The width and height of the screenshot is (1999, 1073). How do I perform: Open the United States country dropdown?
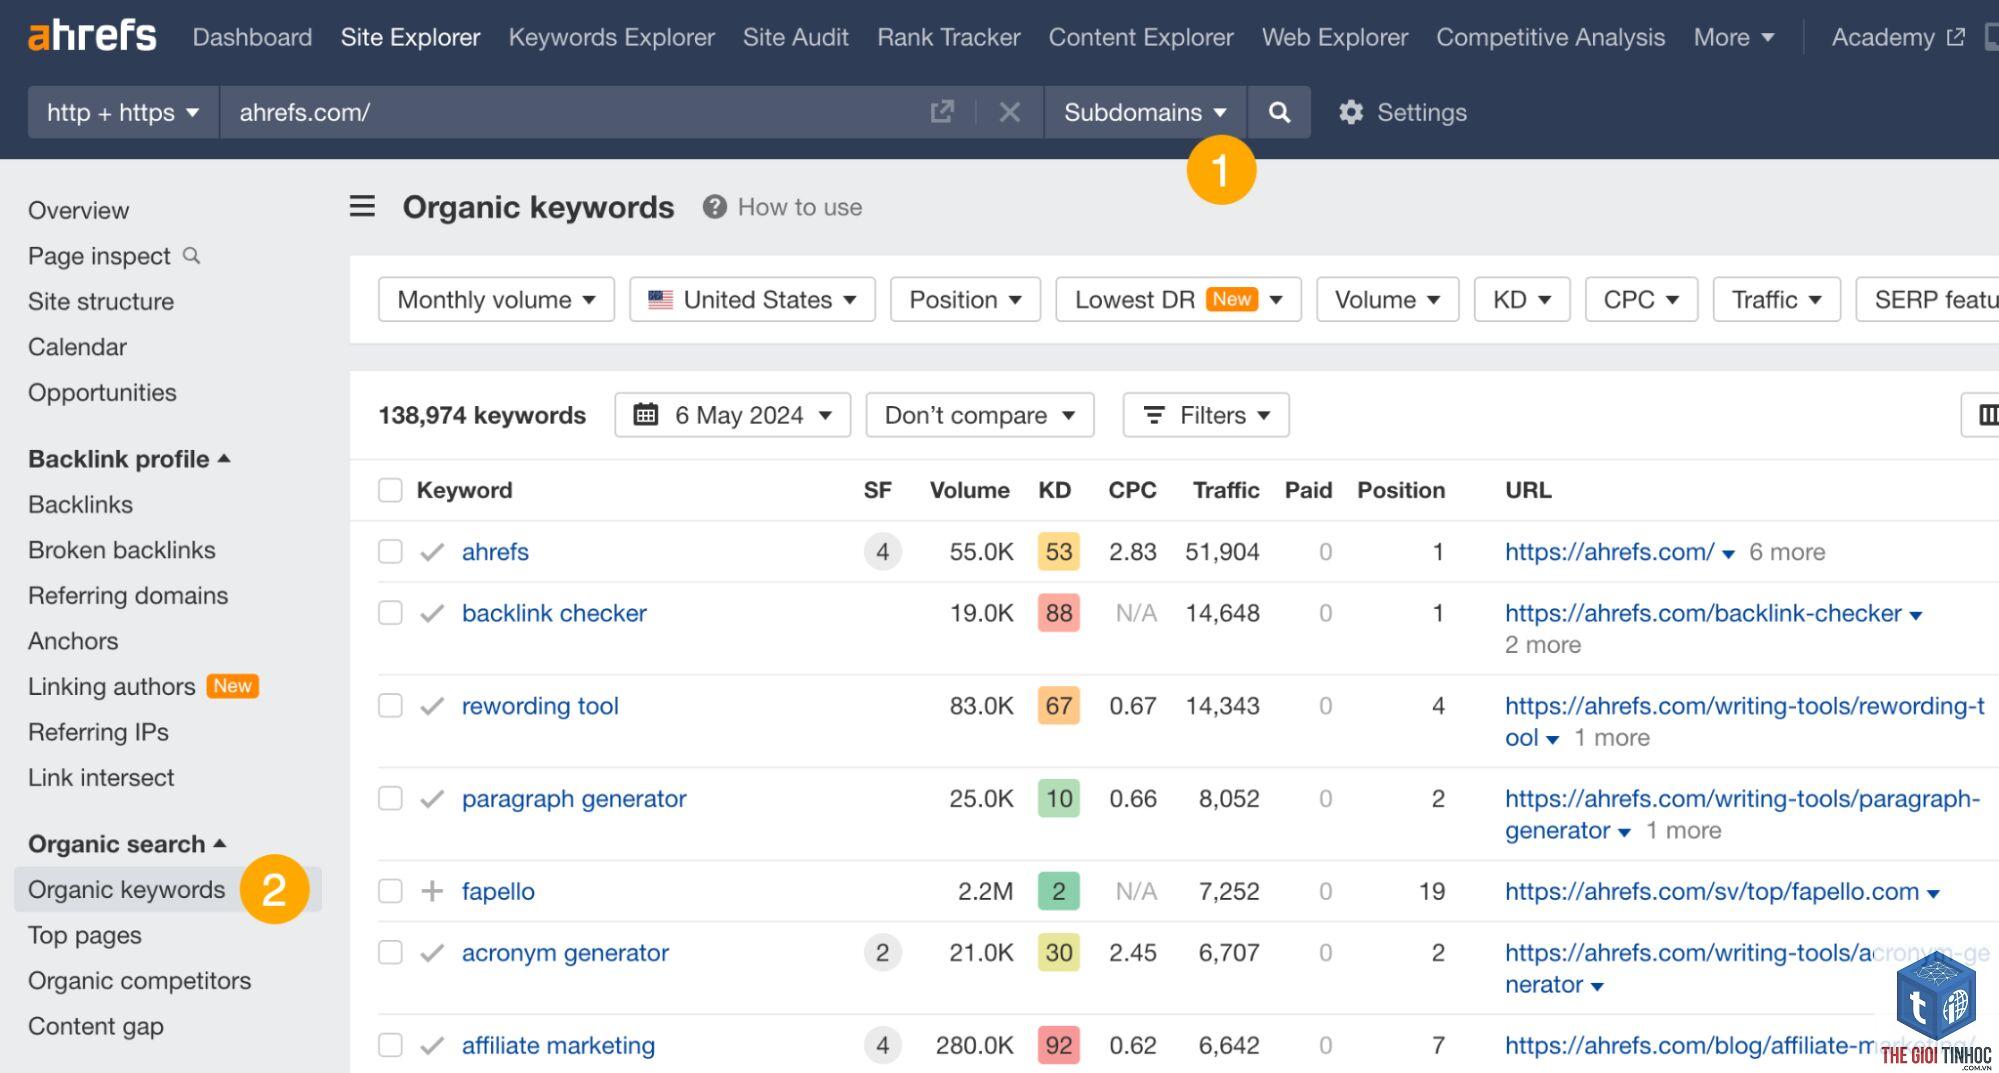tap(752, 300)
